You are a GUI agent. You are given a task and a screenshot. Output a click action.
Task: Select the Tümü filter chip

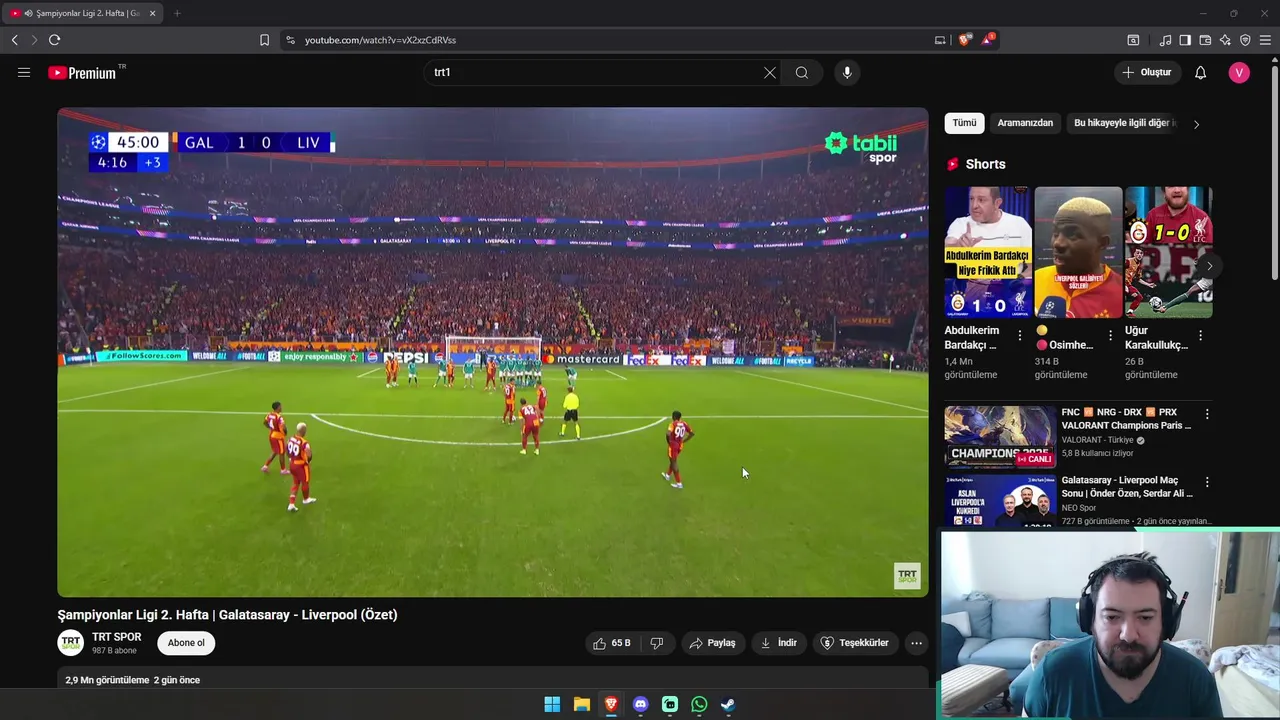coord(964,123)
